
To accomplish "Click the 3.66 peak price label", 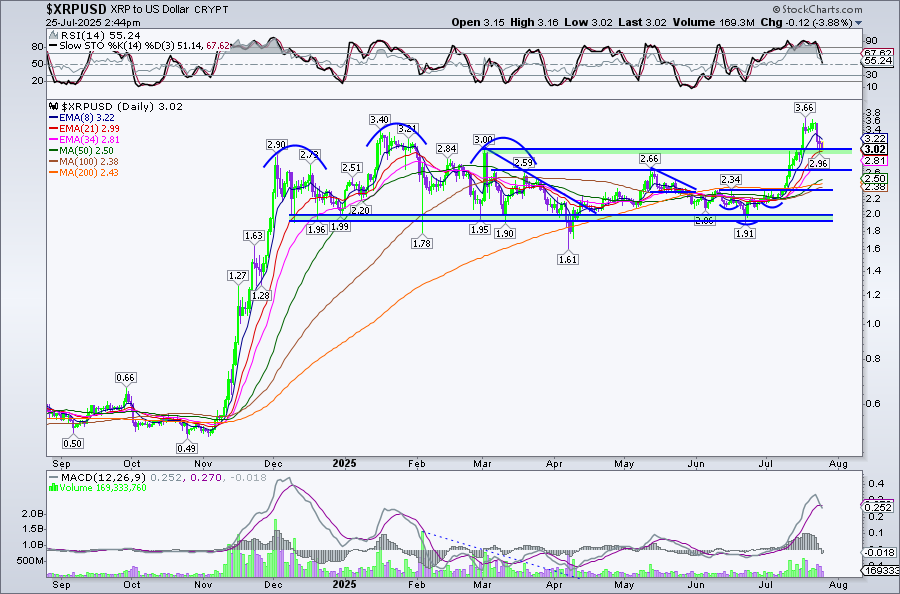I will [805, 107].
